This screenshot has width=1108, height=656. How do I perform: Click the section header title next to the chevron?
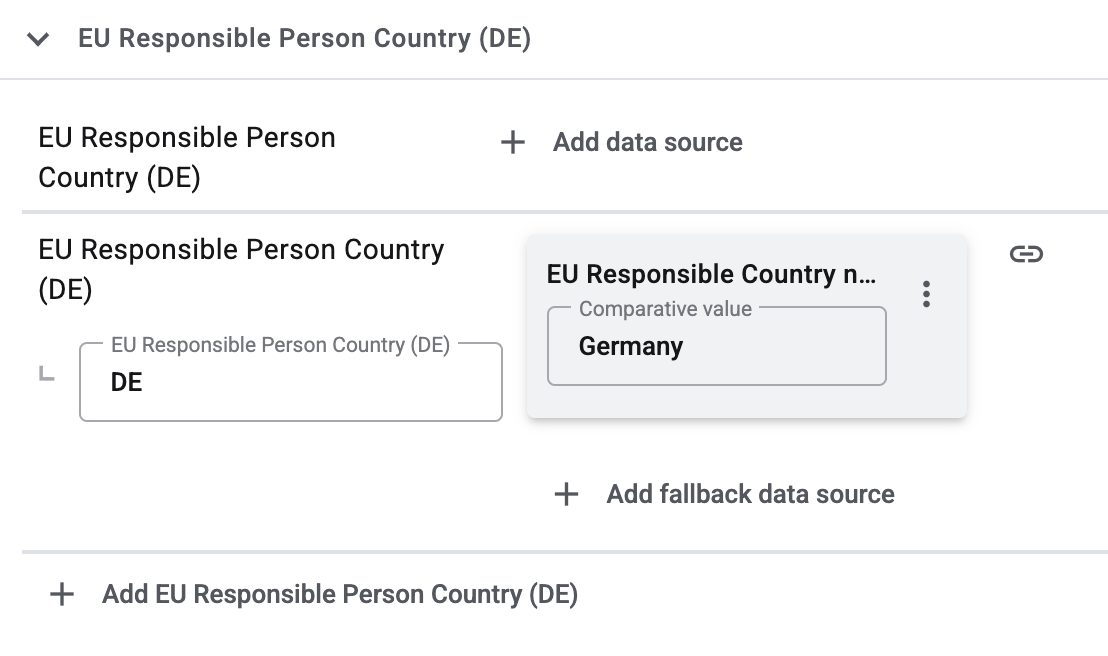click(304, 39)
